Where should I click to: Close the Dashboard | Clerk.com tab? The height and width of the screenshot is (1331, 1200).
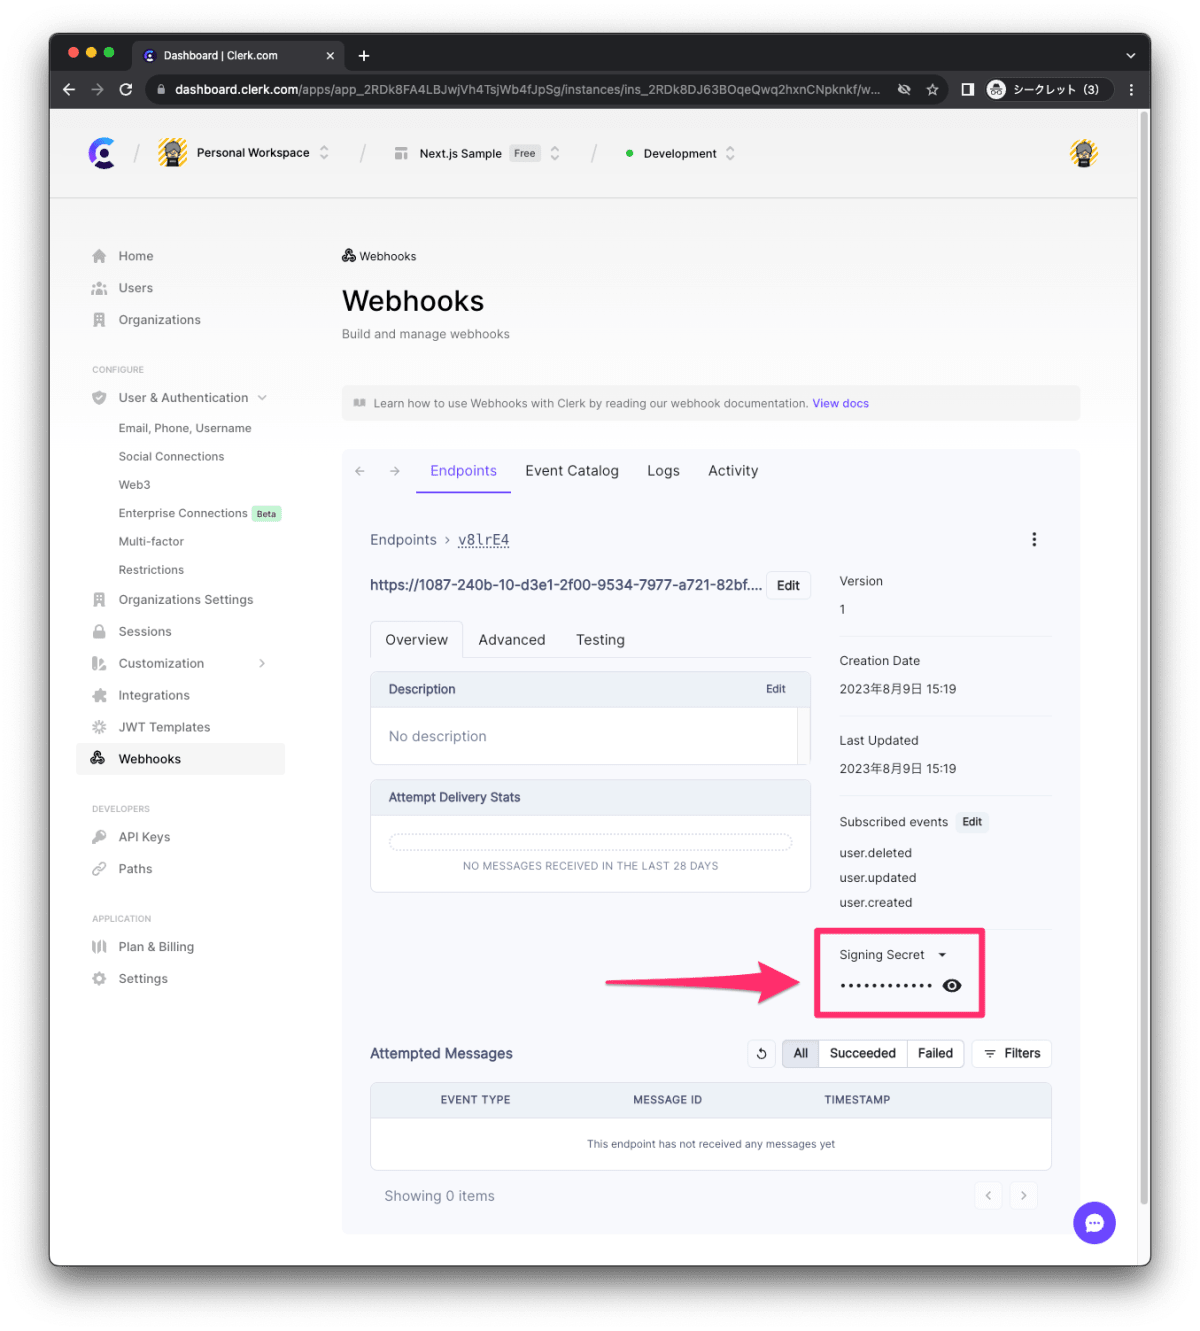[330, 56]
